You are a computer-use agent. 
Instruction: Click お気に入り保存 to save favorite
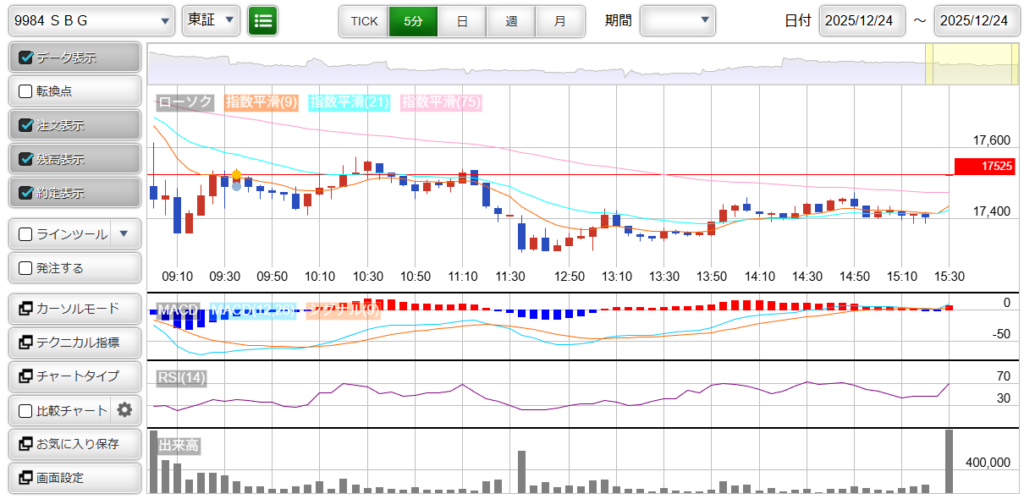click(x=74, y=444)
